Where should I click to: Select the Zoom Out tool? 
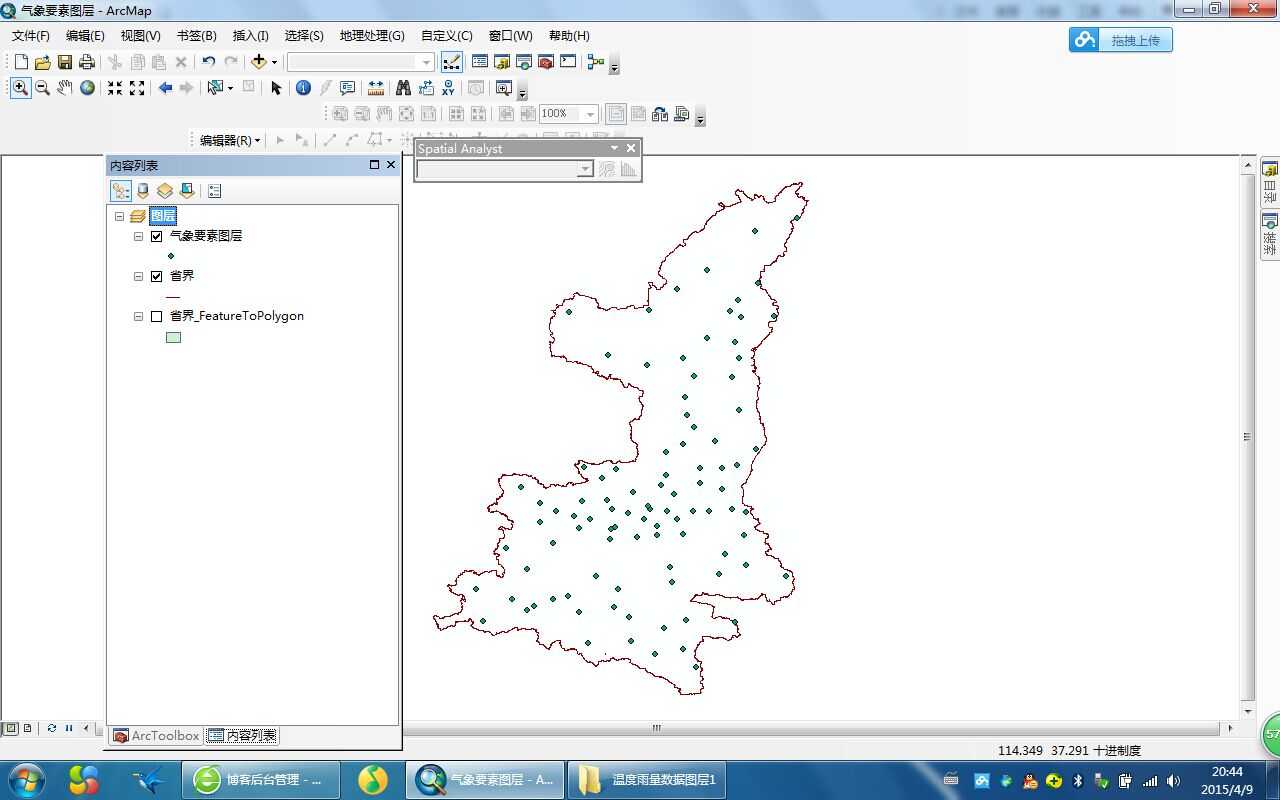43,88
